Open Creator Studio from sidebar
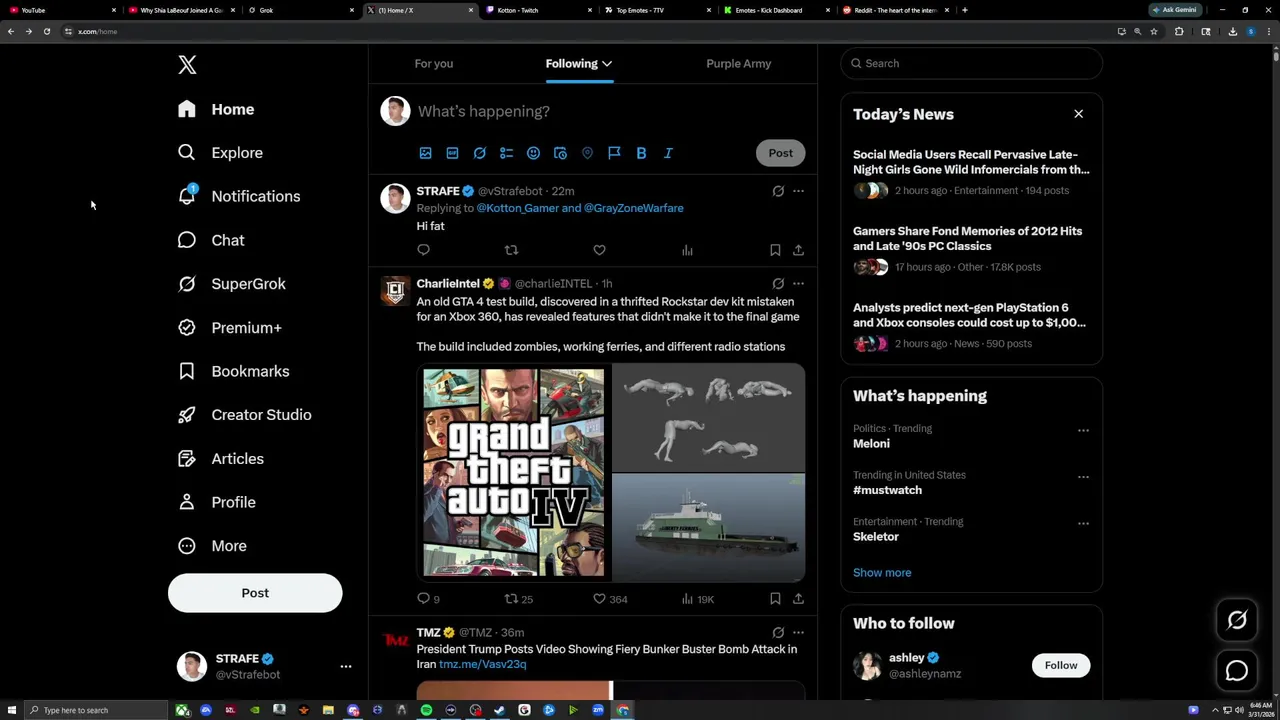This screenshot has height=720, width=1280. click(246, 415)
